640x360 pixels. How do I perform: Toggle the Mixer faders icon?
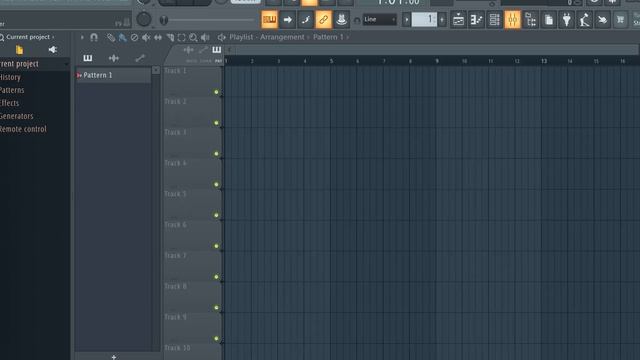[x=512, y=20]
